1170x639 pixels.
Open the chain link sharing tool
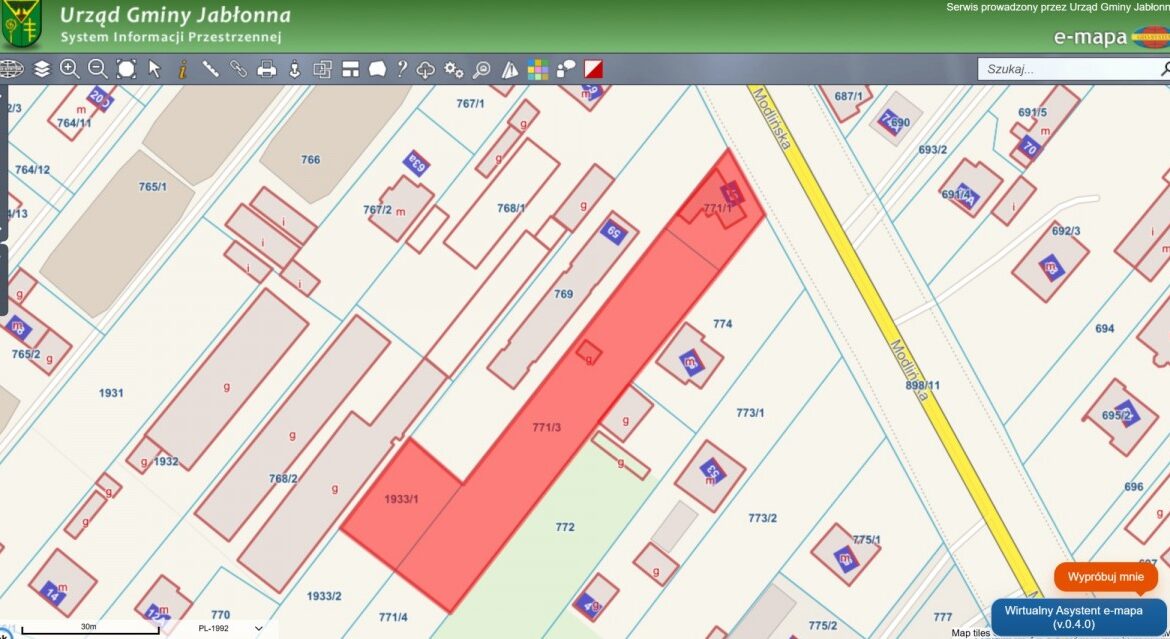(x=238, y=69)
